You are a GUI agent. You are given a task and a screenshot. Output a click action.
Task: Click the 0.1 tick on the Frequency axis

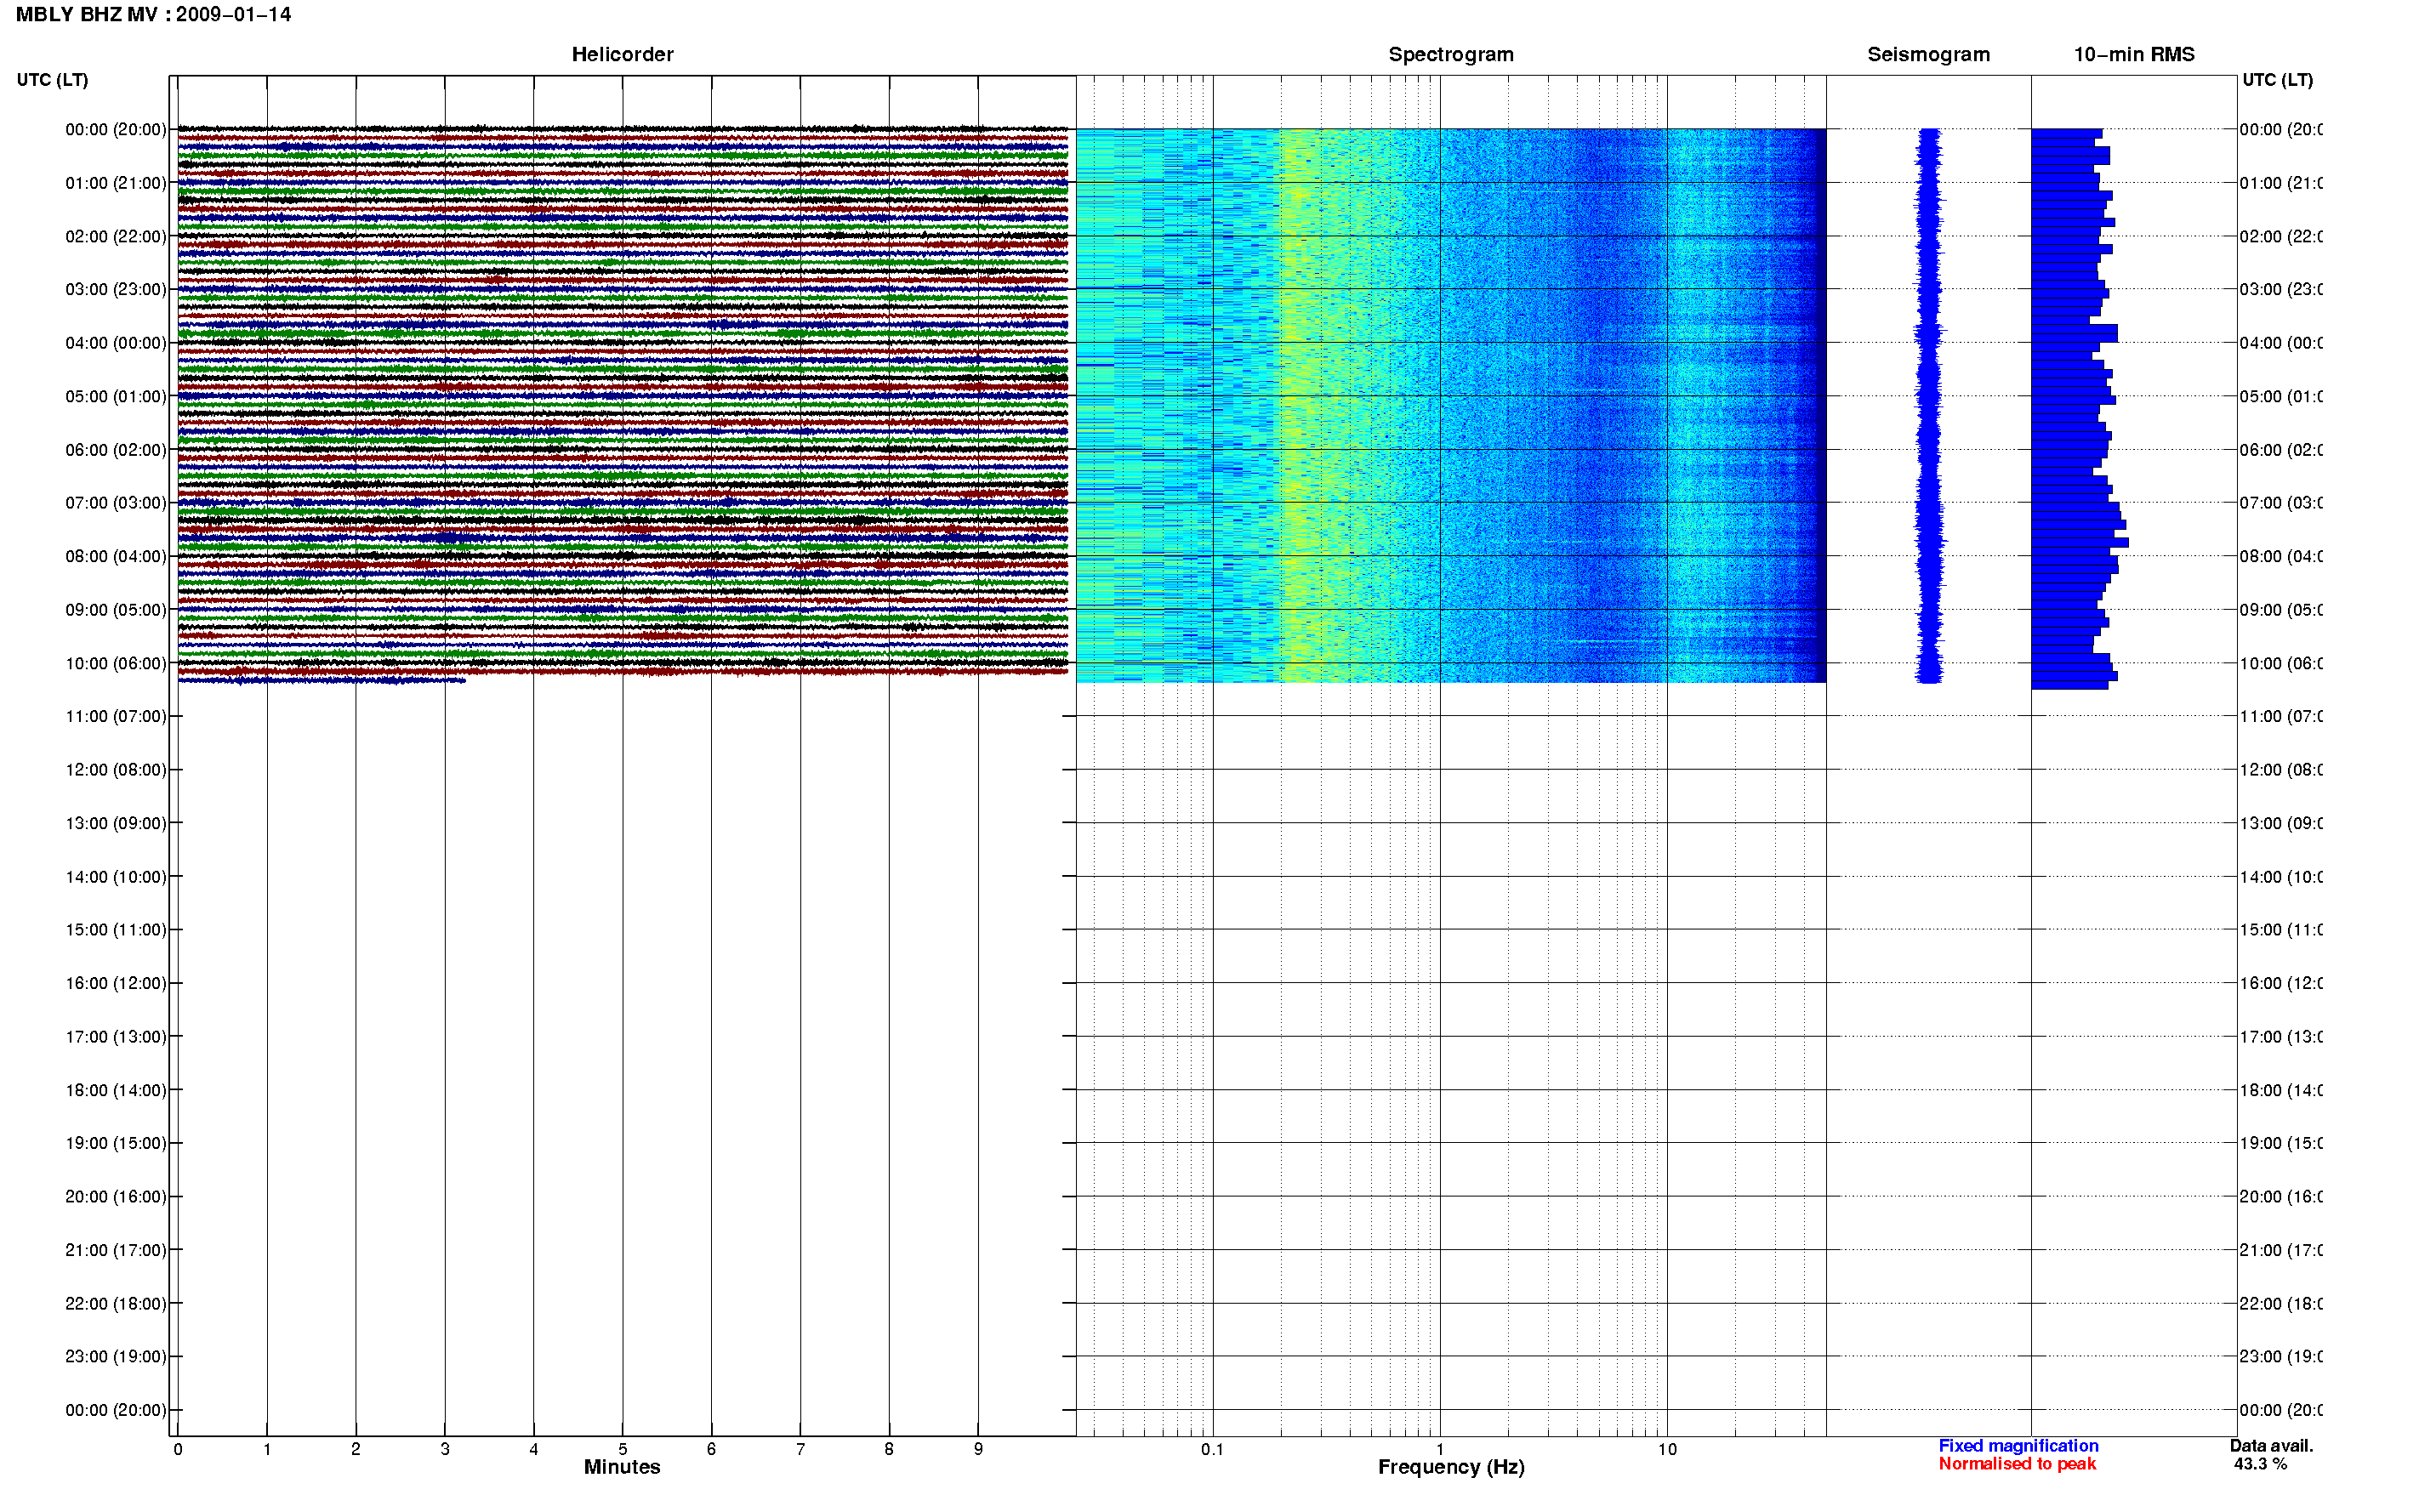(x=1213, y=1449)
